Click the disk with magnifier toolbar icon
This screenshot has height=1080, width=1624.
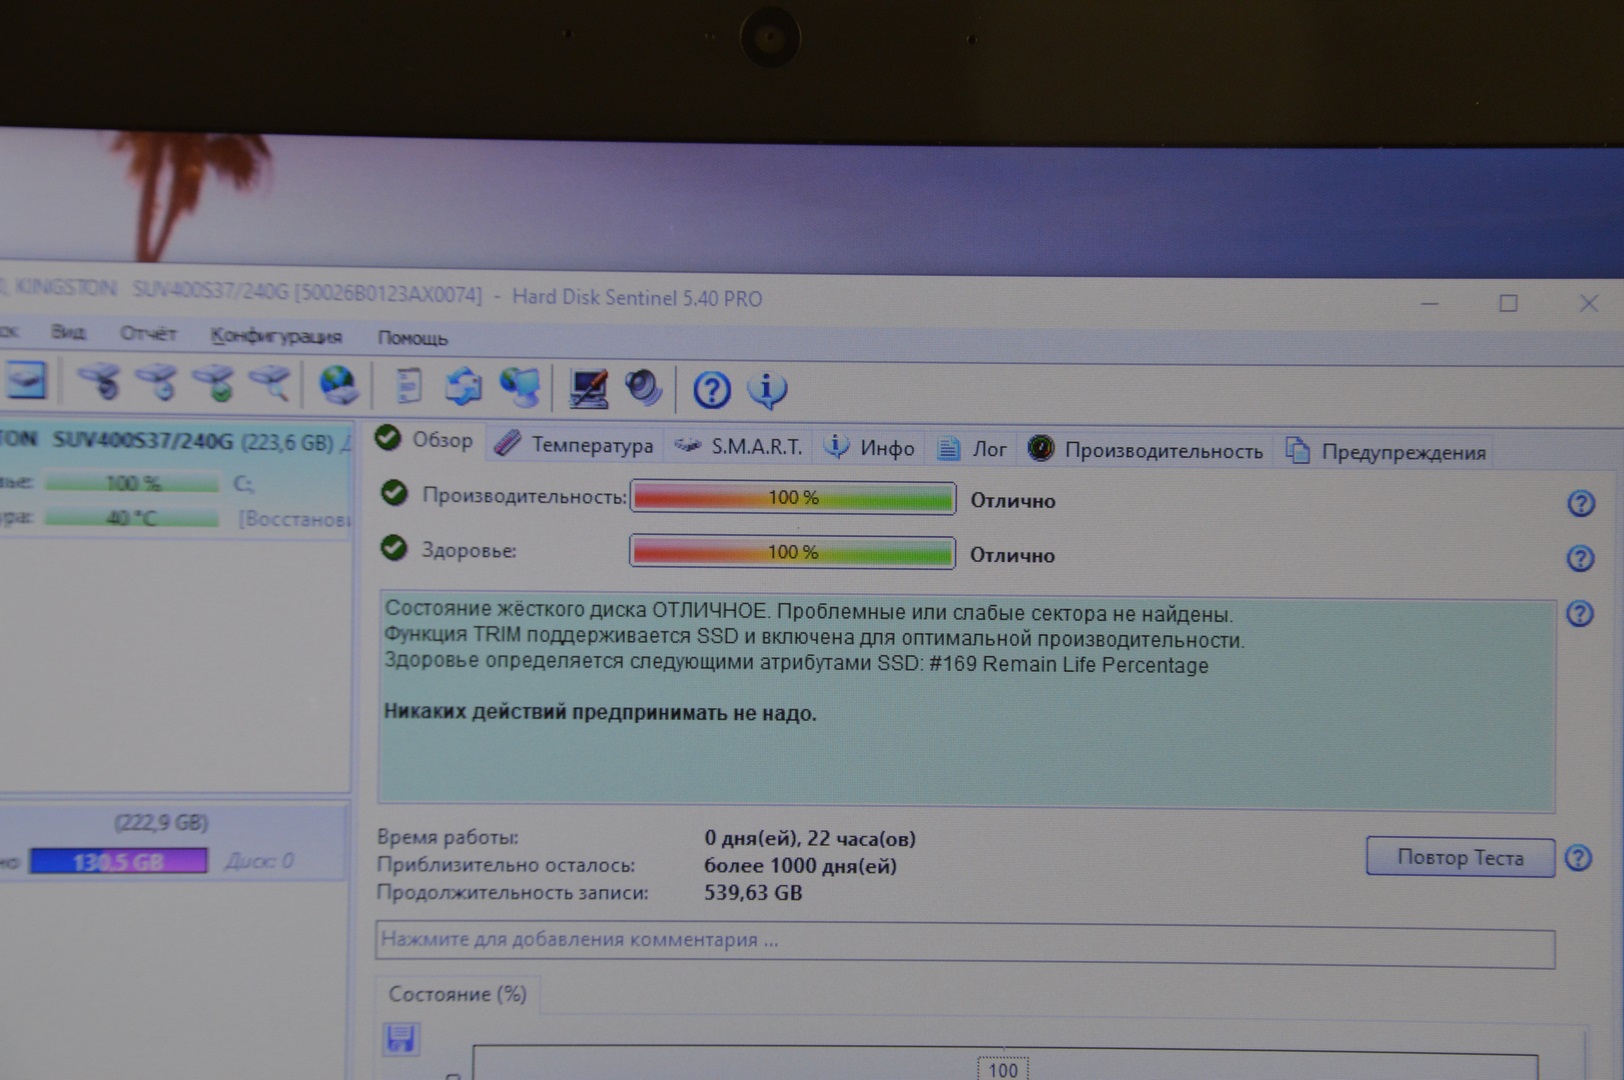point(270,382)
